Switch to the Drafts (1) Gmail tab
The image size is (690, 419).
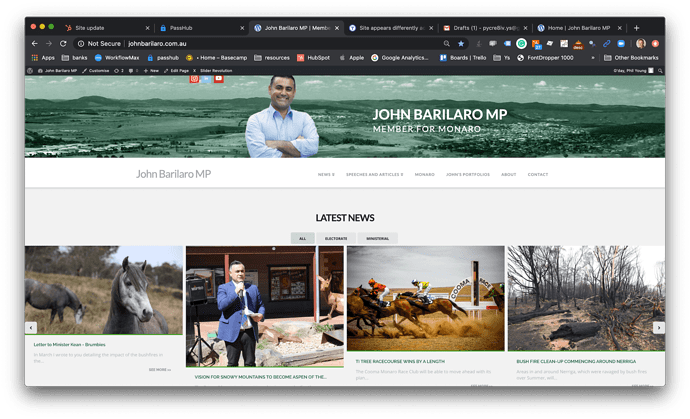tap(484, 28)
